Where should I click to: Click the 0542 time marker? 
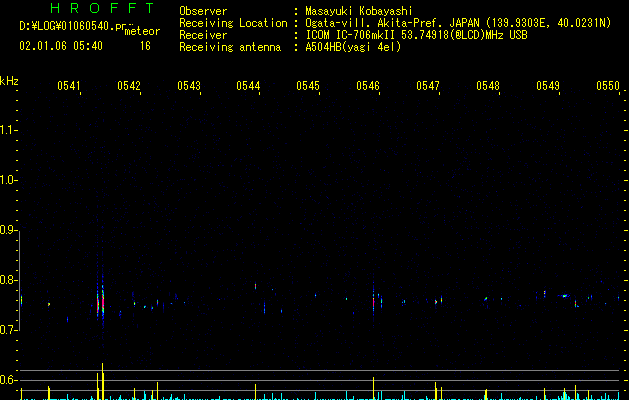coord(129,86)
